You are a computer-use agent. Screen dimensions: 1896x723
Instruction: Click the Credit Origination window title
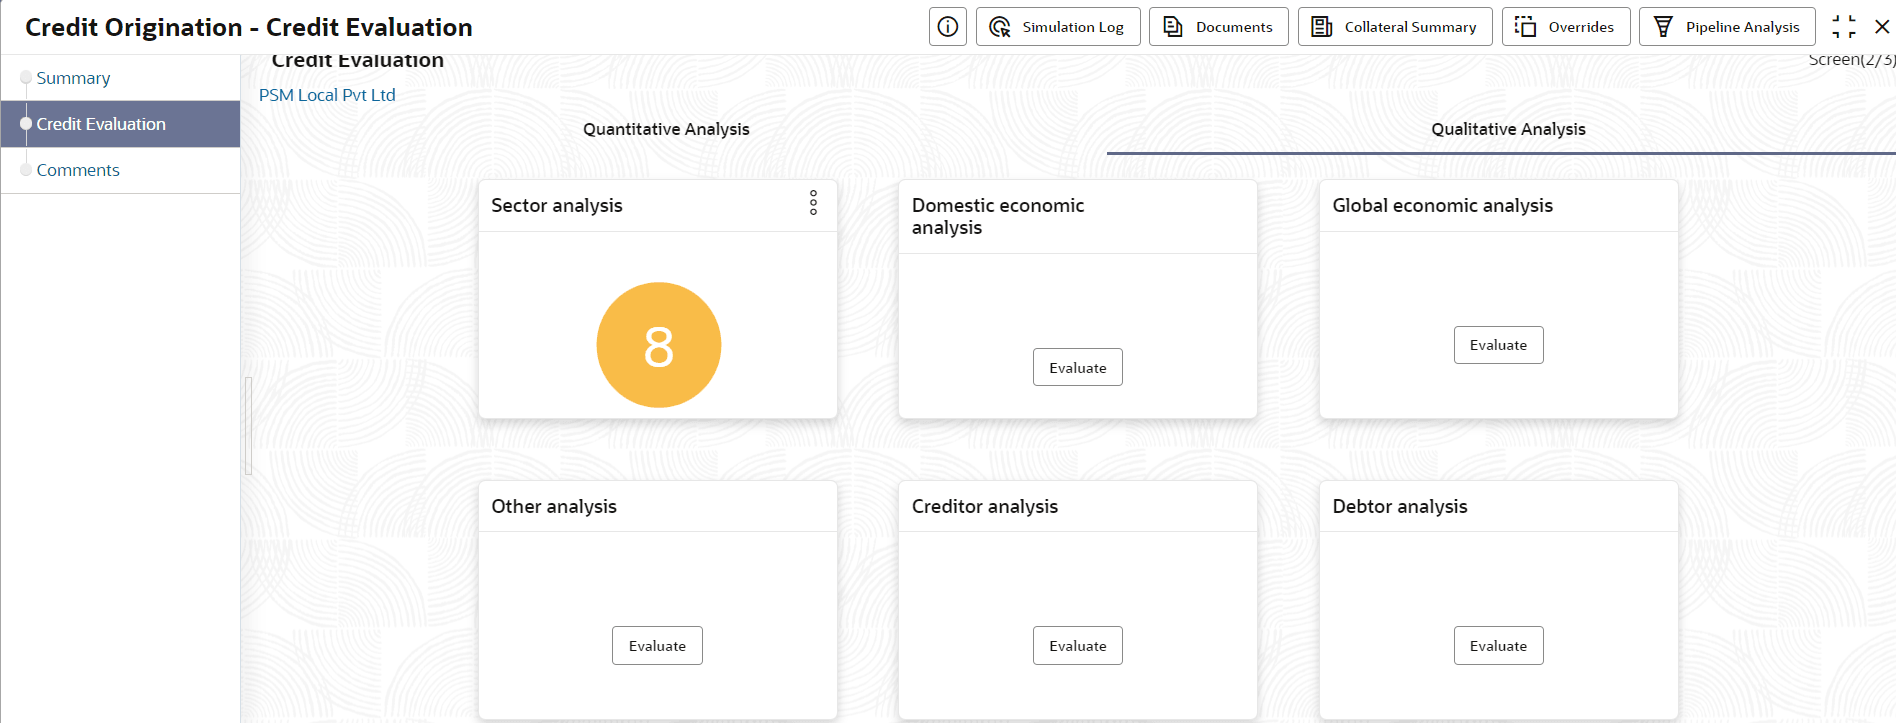[x=249, y=27]
